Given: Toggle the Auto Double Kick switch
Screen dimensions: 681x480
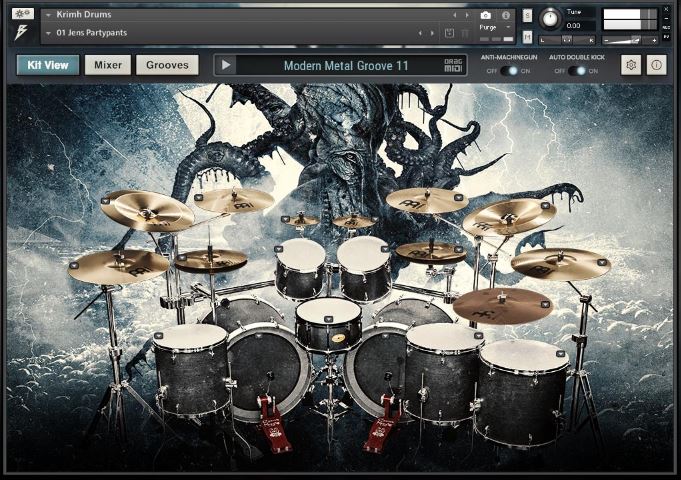Looking at the screenshot, I should coord(577,71).
